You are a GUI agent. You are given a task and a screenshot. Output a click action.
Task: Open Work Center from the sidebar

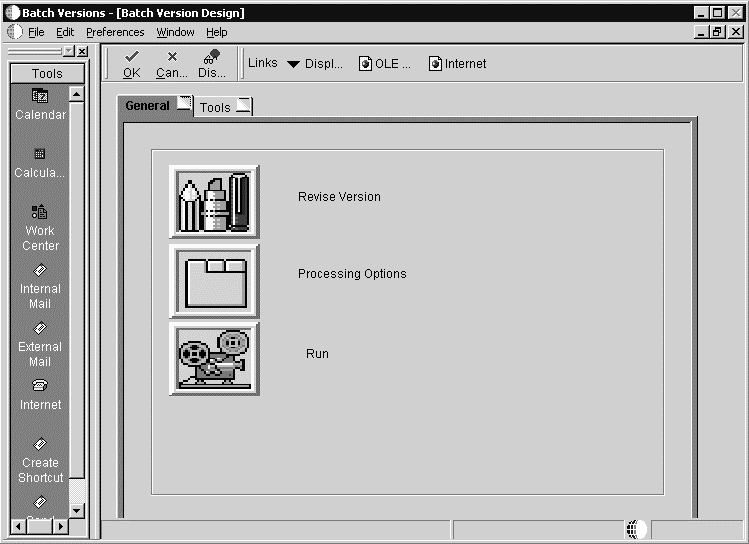(40, 228)
